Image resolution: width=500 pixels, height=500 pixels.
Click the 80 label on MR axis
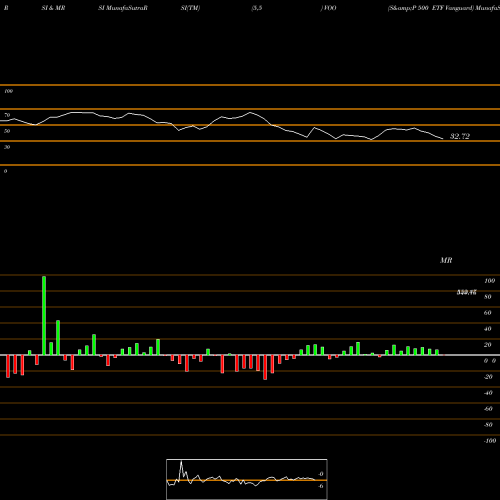tap(488, 297)
